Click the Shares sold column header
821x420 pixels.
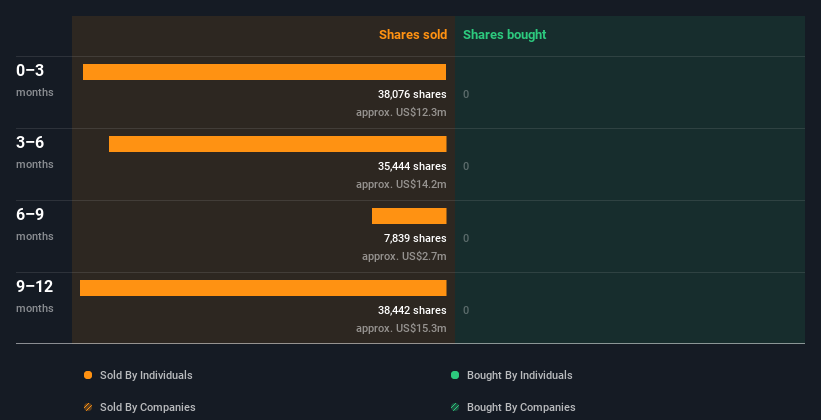click(413, 35)
